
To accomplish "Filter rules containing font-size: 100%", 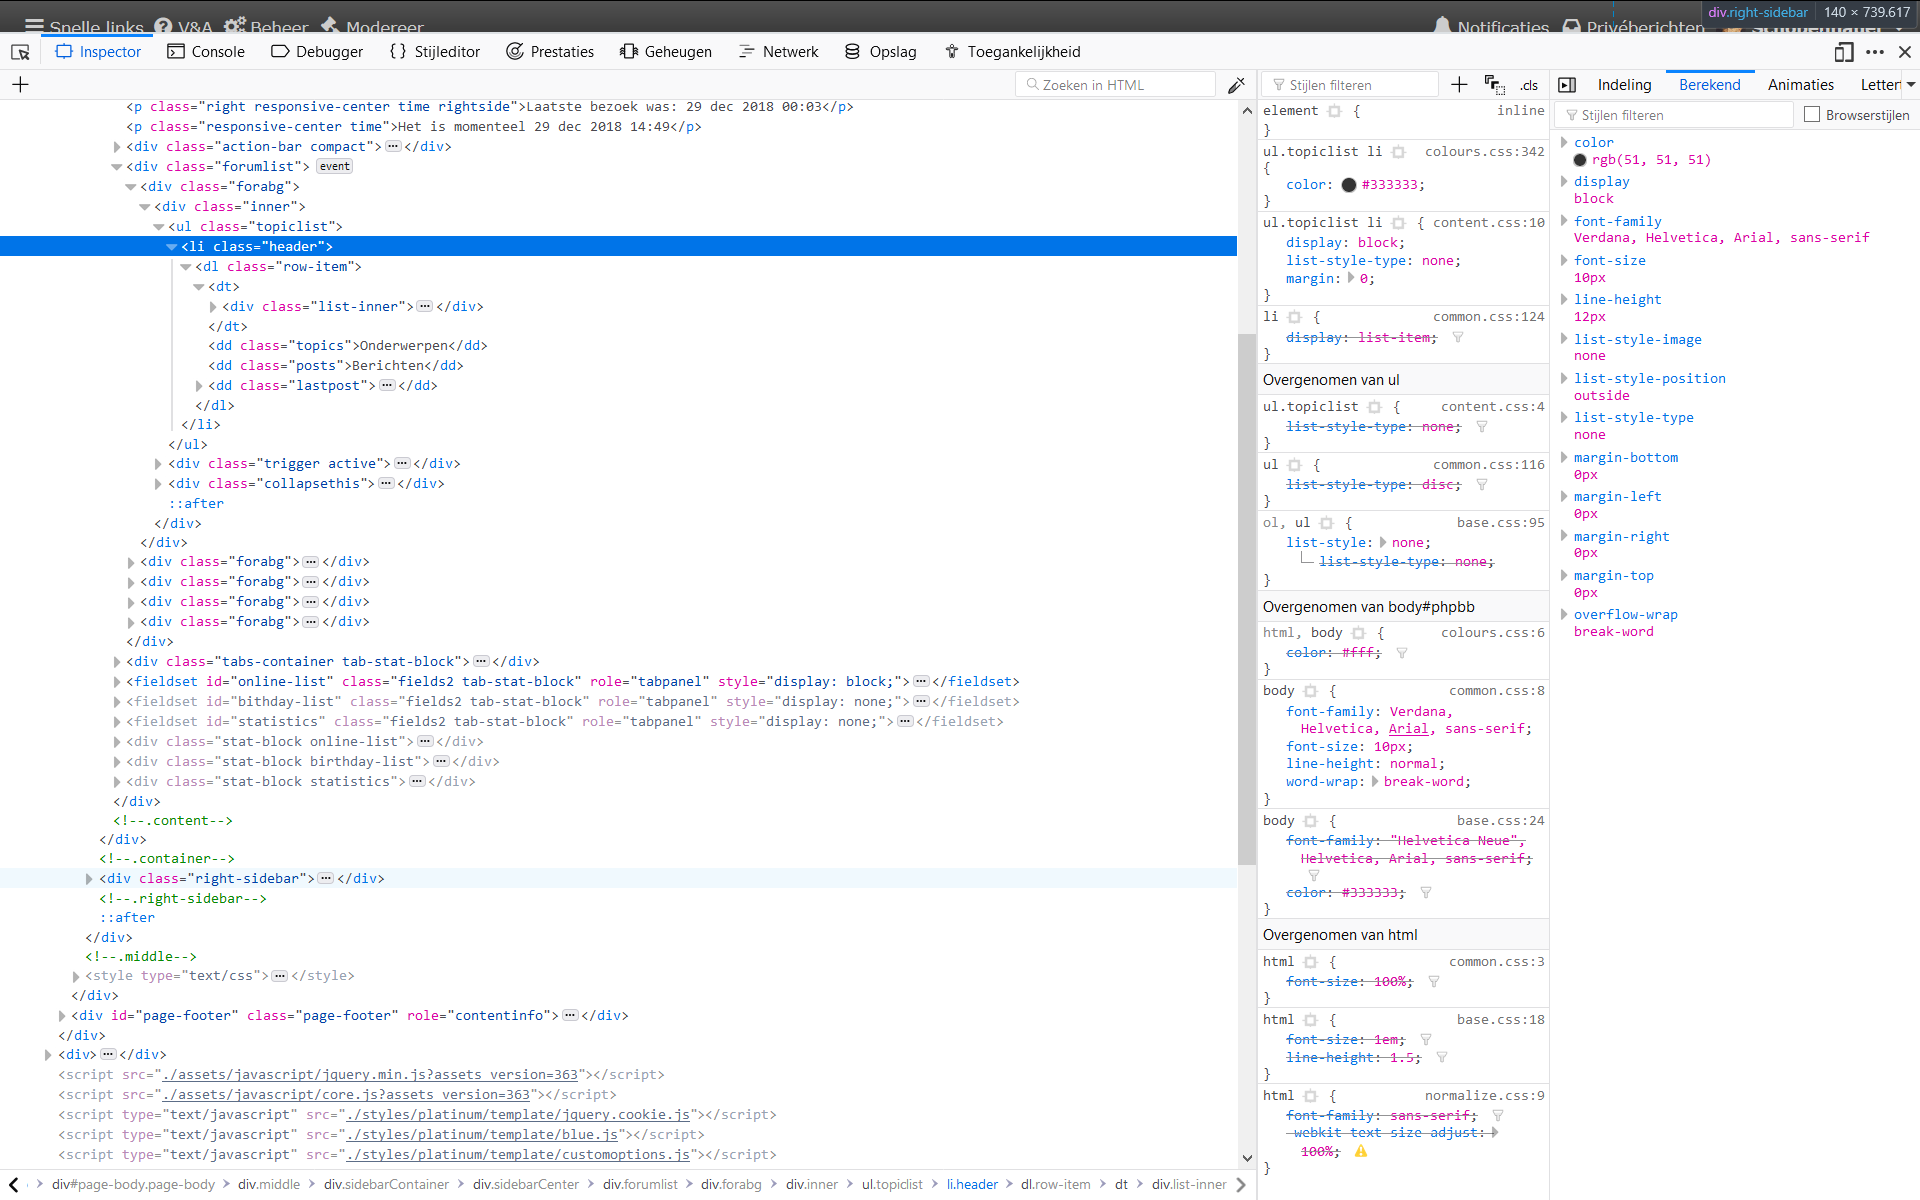I will coord(1434,982).
